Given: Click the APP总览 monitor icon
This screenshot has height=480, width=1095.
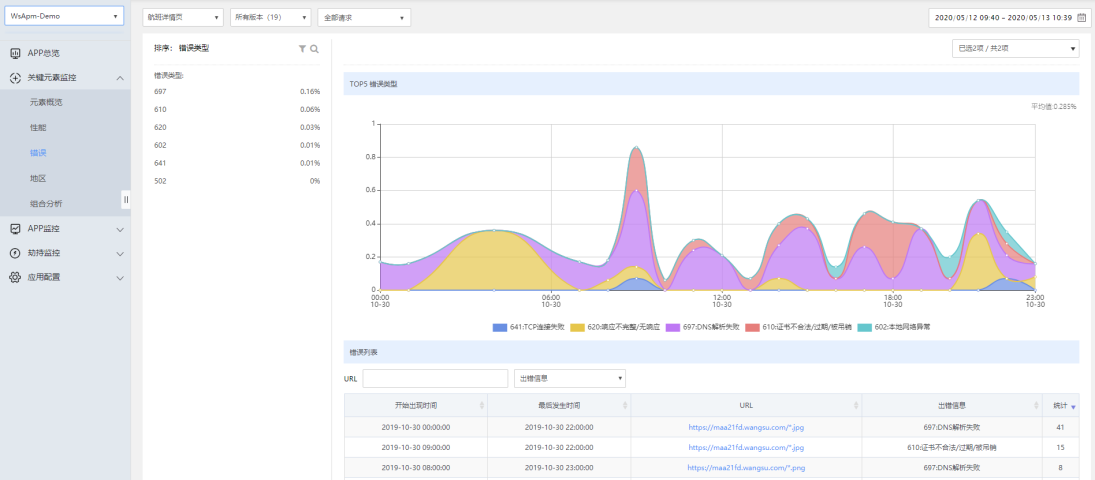Looking at the screenshot, I should click(x=15, y=53).
